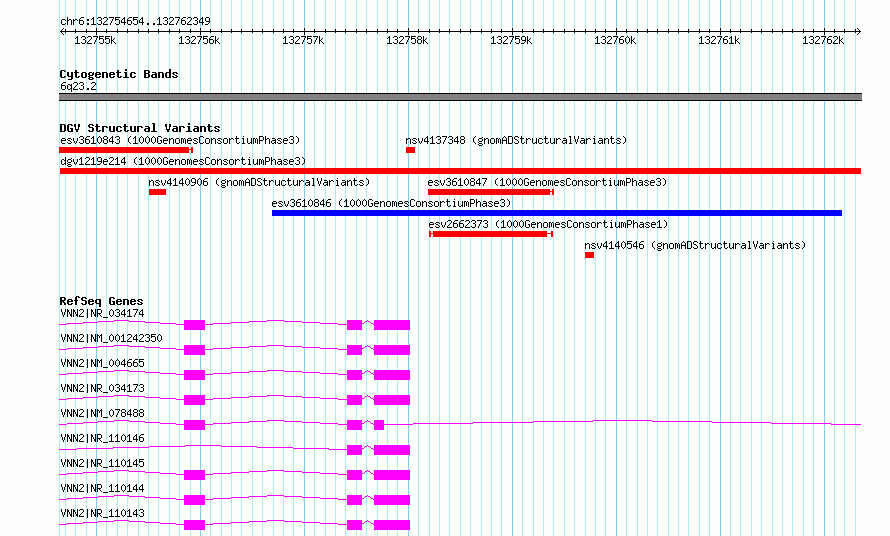Open the DGV Structural Variants track heading
890x536 pixels.
[139, 128]
